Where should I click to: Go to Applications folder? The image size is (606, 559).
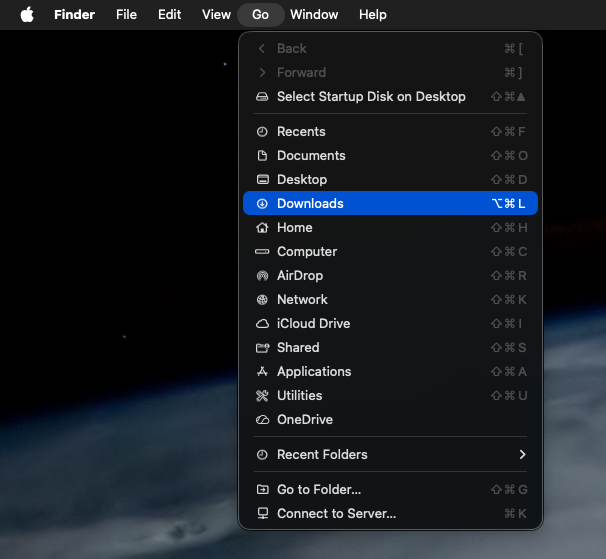pos(390,372)
